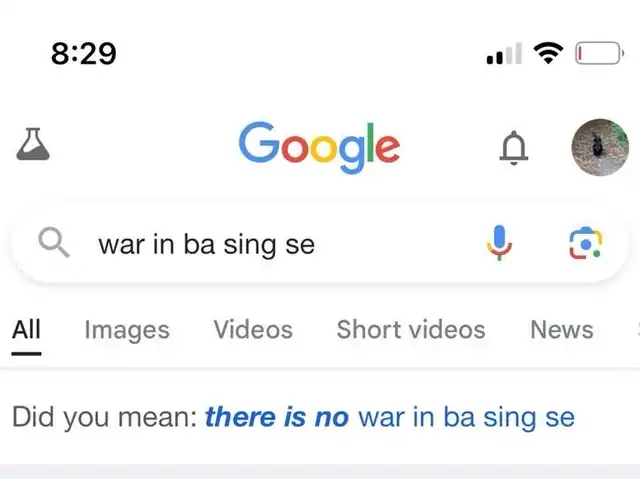
Task: Open Google Lens camera search
Action: click(586, 243)
